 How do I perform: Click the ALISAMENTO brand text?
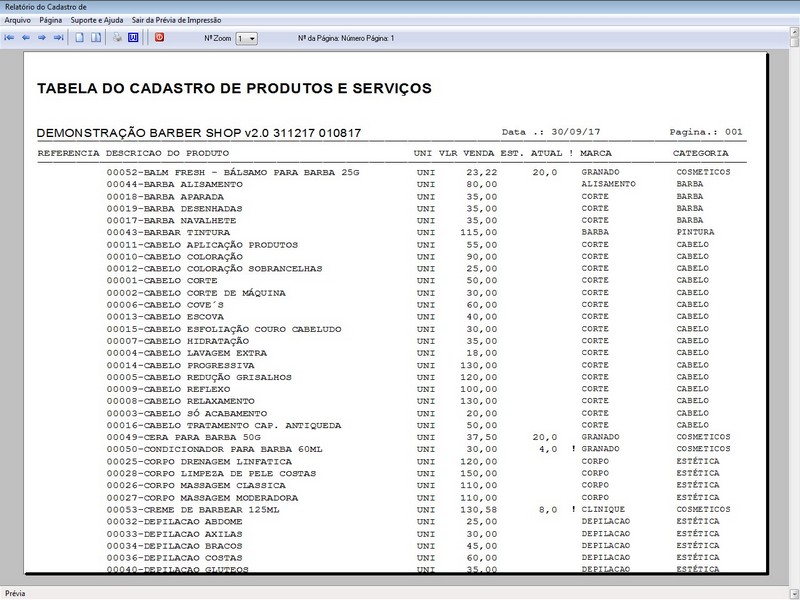[609, 184]
